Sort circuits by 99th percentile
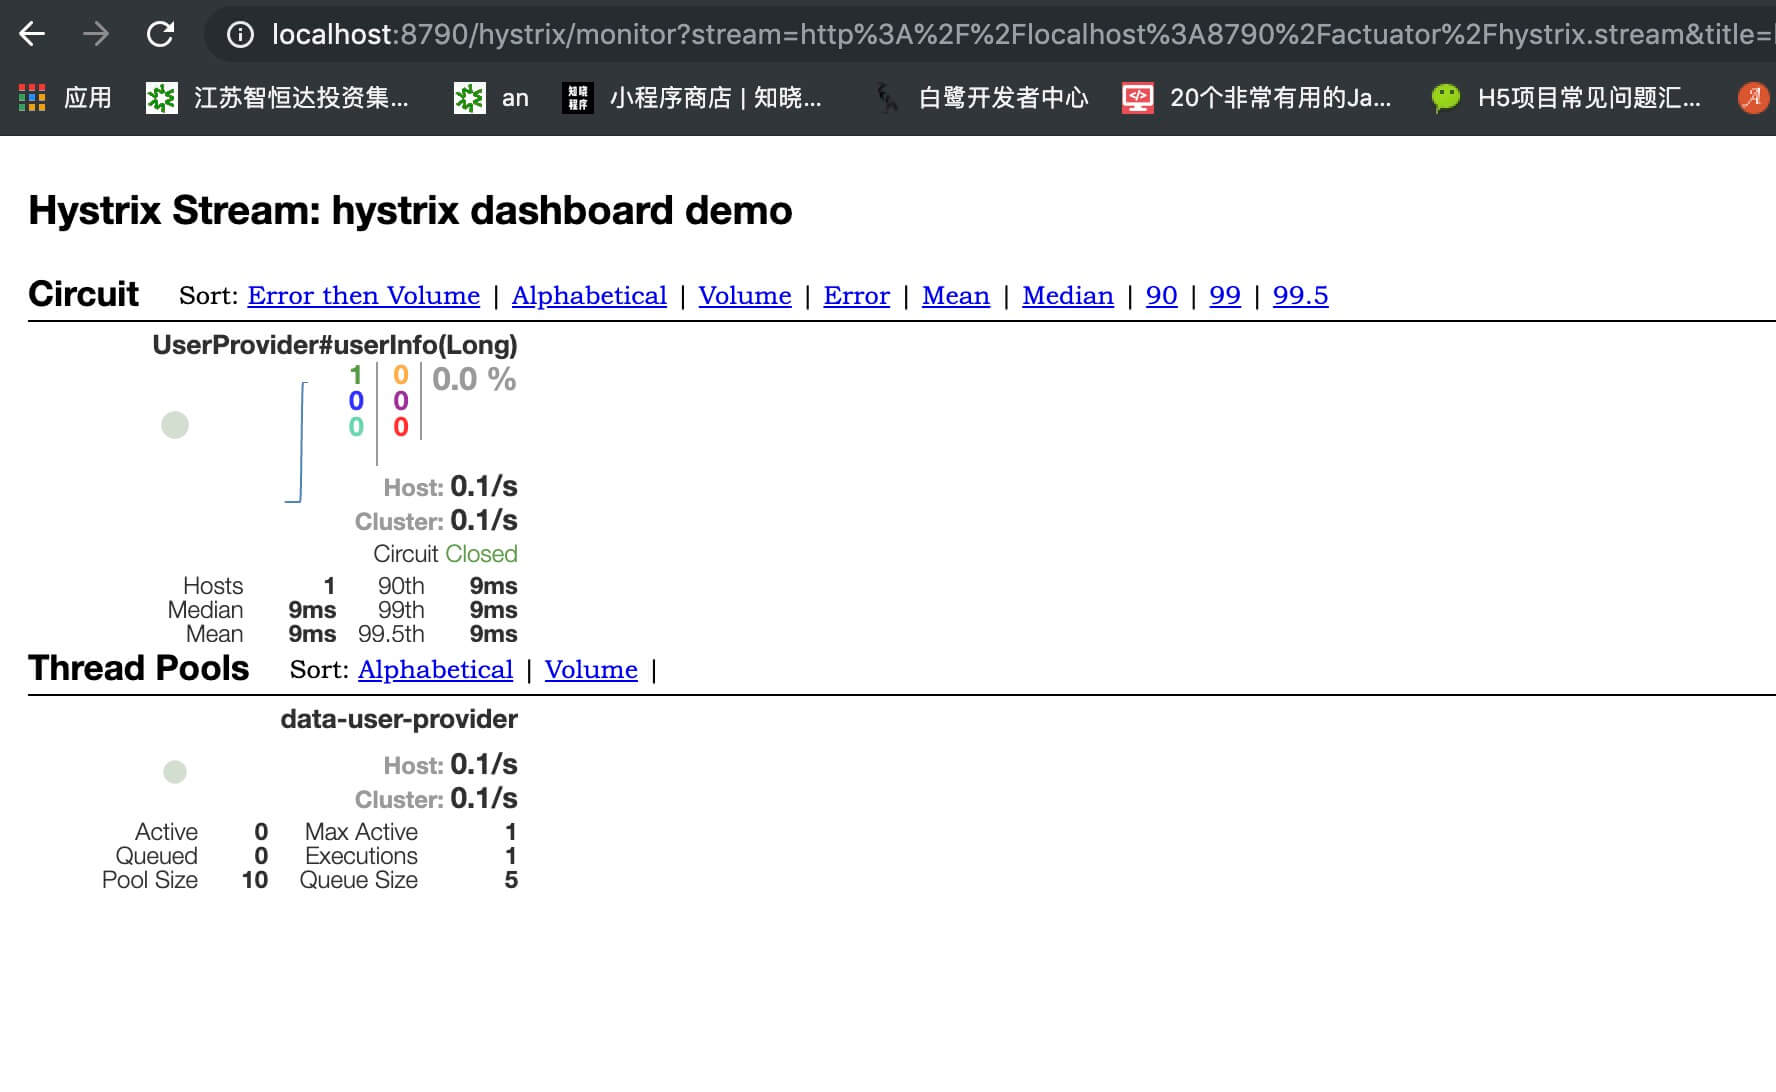The width and height of the screenshot is (1776, 1092). coord(1225,296)
